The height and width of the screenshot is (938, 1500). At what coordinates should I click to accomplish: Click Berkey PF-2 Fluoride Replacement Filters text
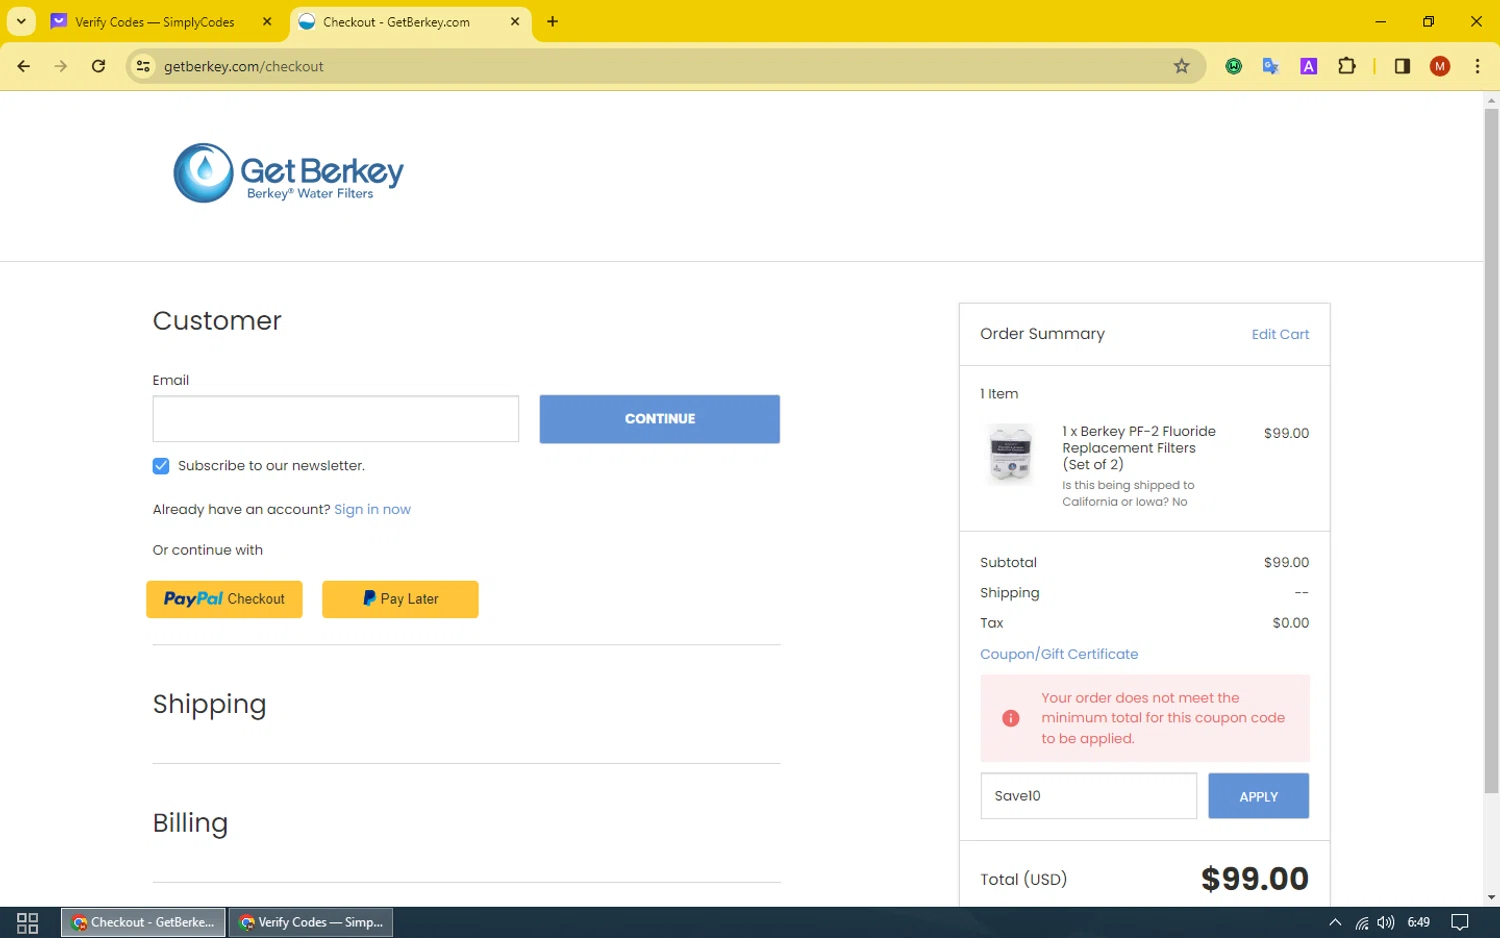(x=1139, y=448)
